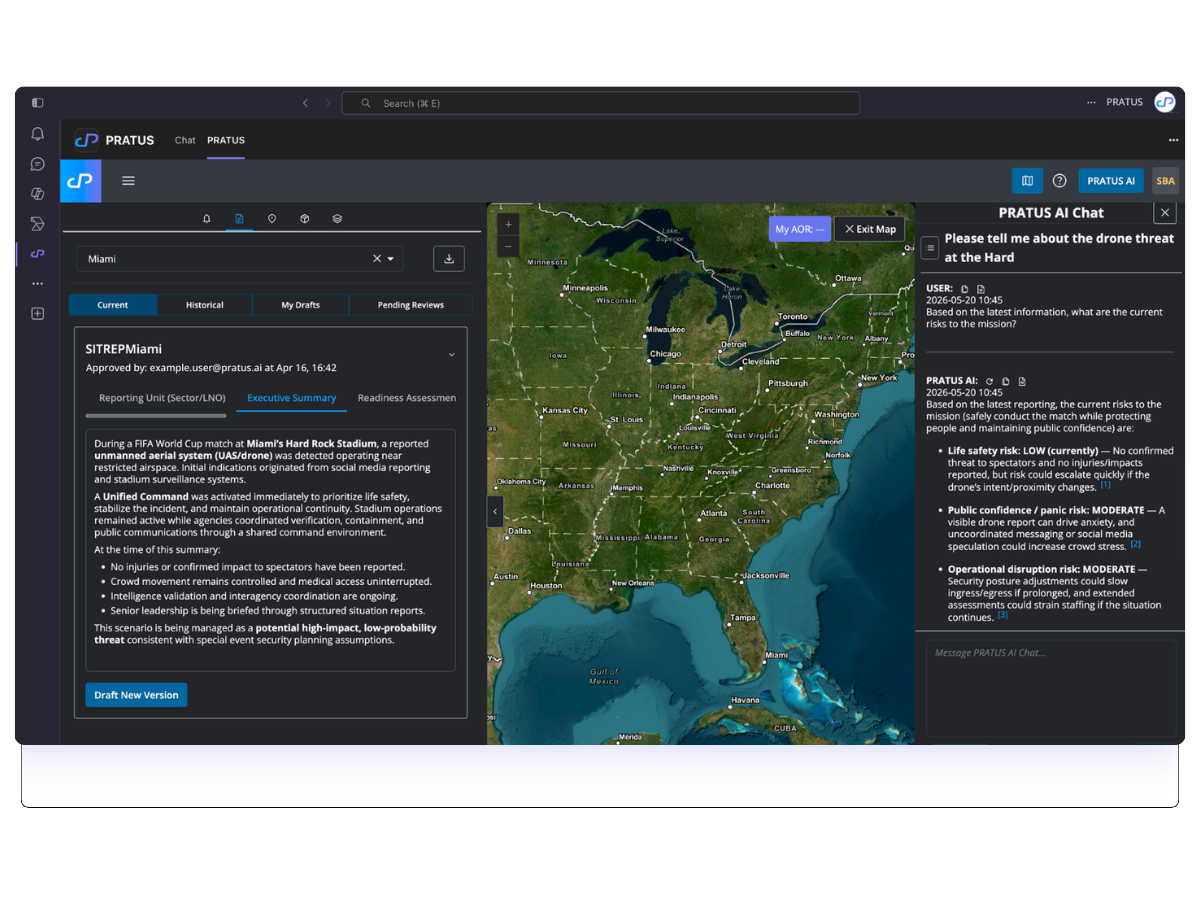Open the help question mark icon
Viewport: 1200px width, 900px height.
coord(1059,181)
